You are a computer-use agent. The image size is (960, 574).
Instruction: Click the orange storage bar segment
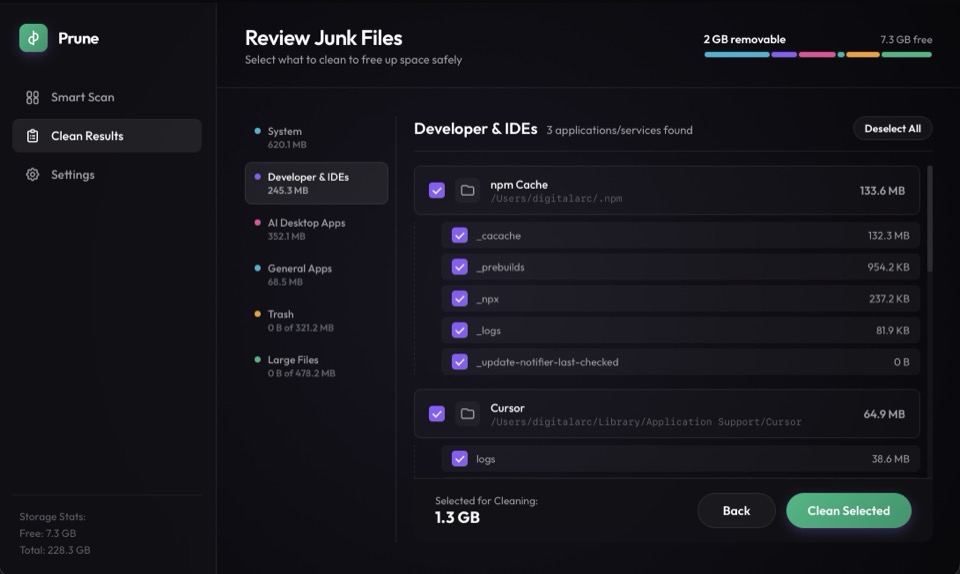pos(863,54)
